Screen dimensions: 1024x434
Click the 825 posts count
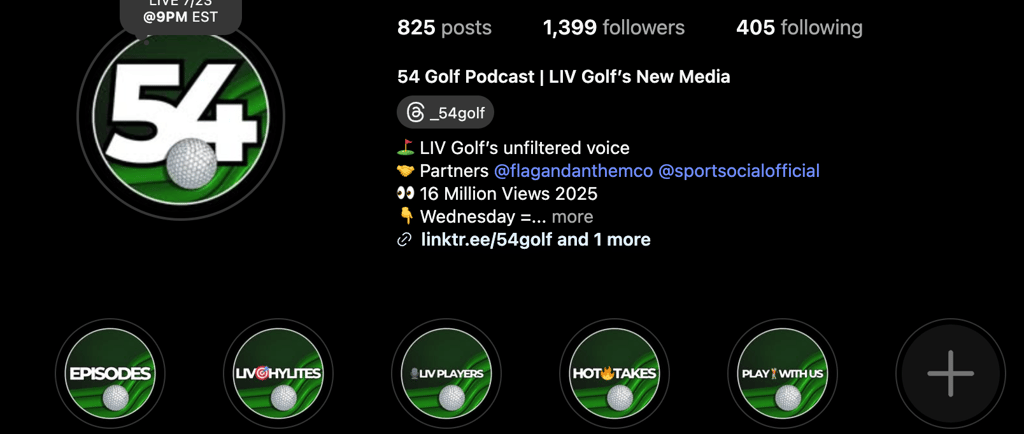pyautogui.click(x=444, y=27)
